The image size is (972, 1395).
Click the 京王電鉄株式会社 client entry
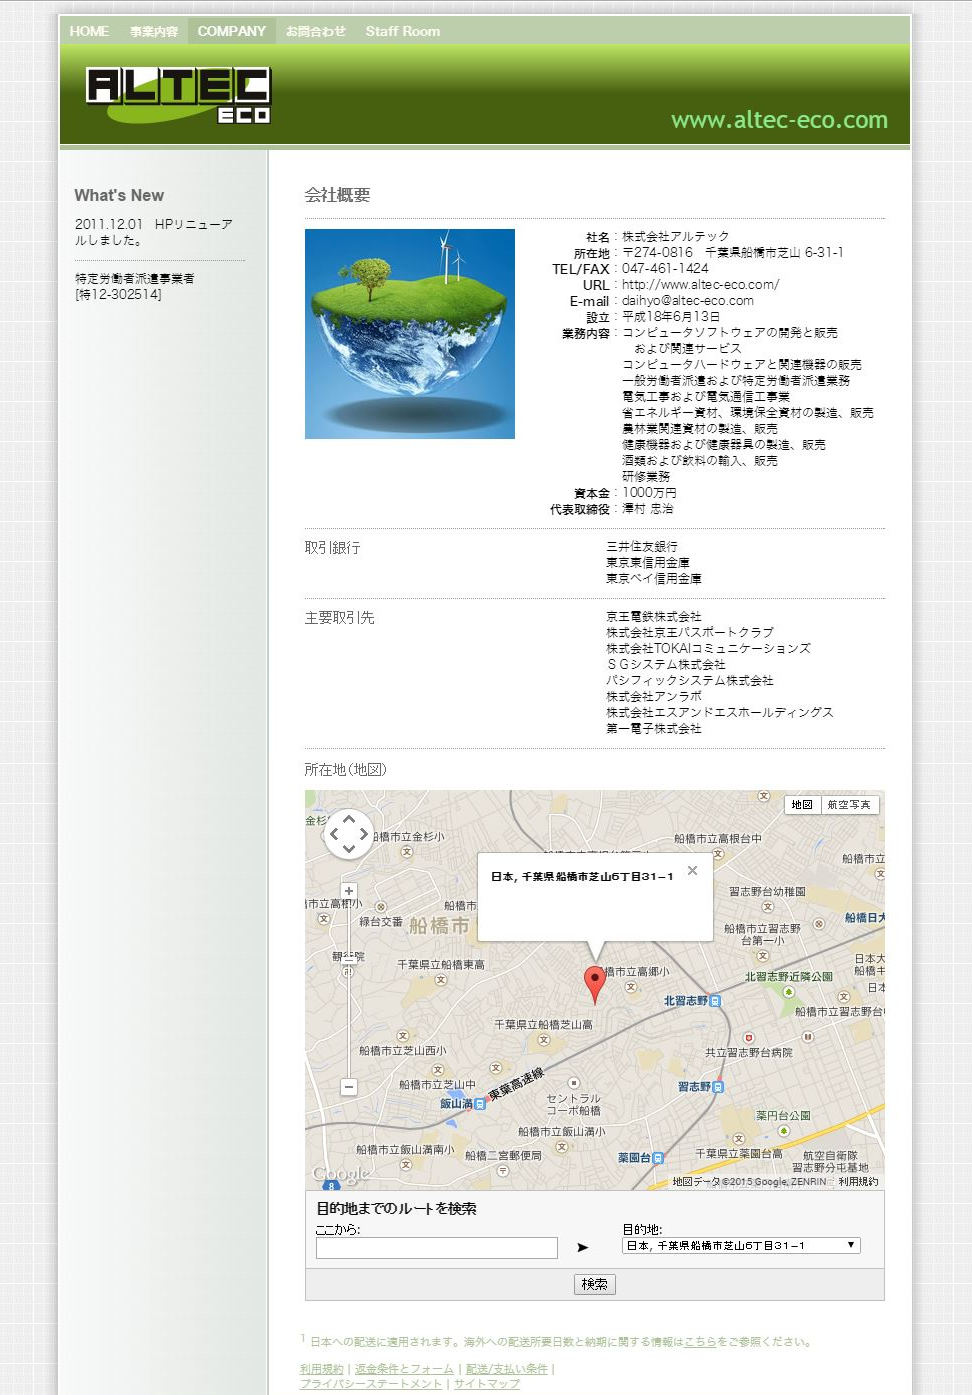click(x=654, y=617)
